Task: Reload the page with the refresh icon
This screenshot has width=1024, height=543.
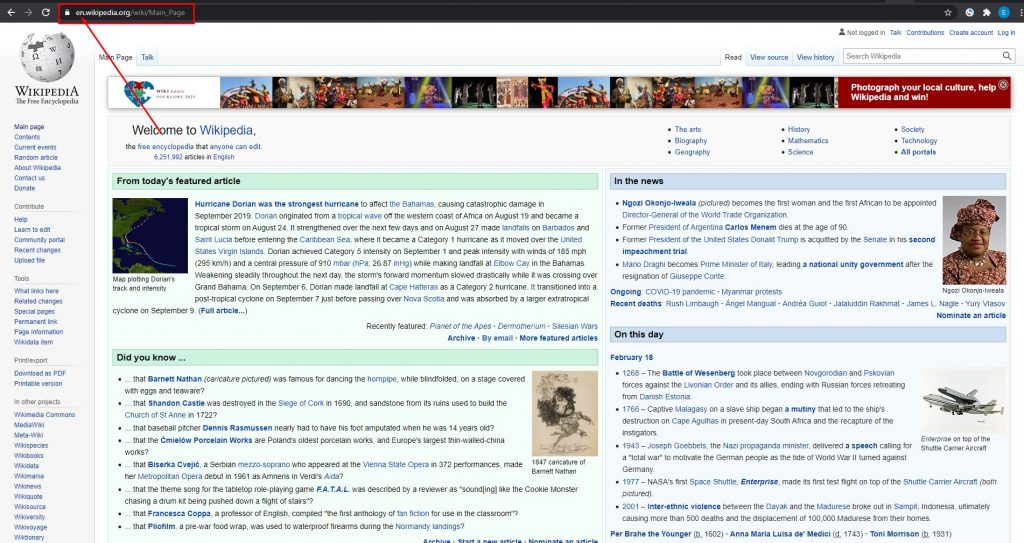Action: 46,12
